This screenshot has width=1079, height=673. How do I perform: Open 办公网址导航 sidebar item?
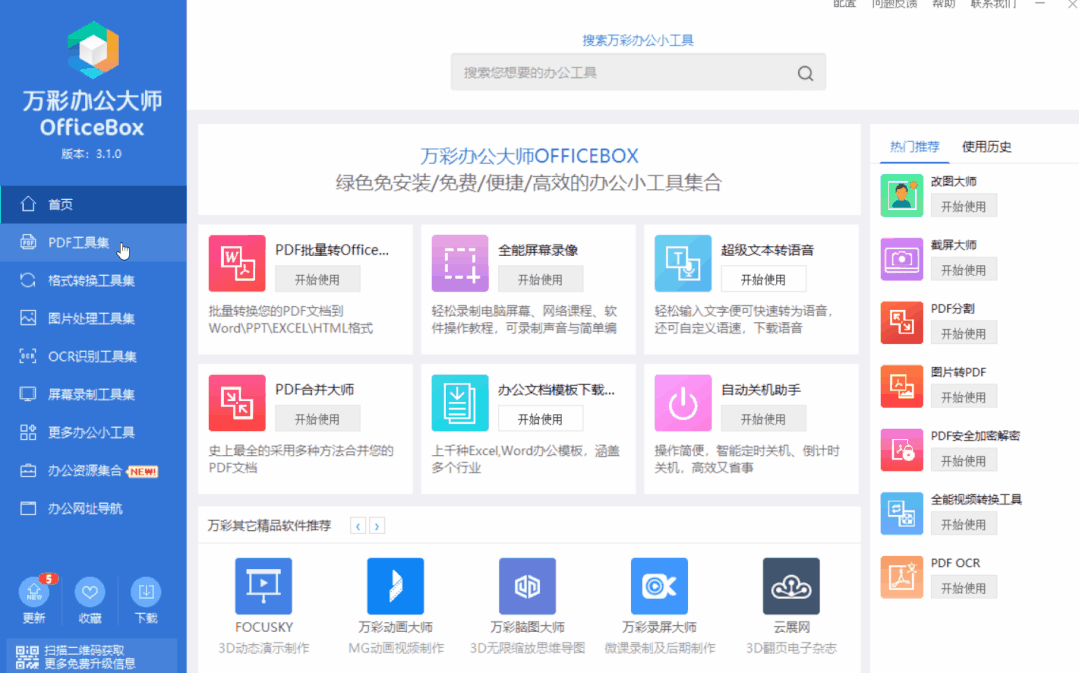94,509
